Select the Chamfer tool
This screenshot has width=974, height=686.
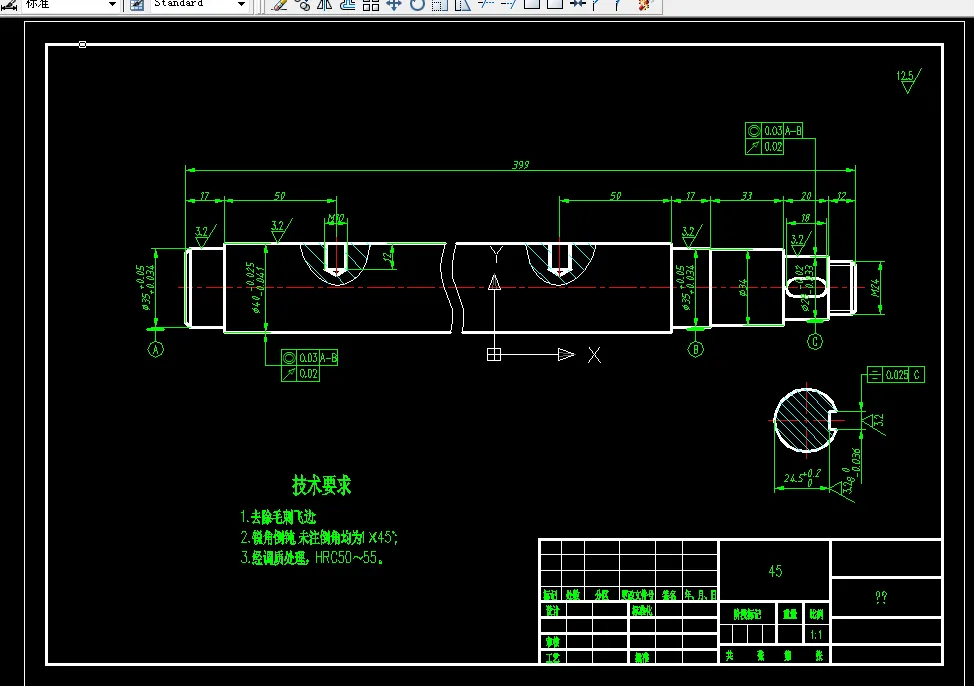point(598,5)
